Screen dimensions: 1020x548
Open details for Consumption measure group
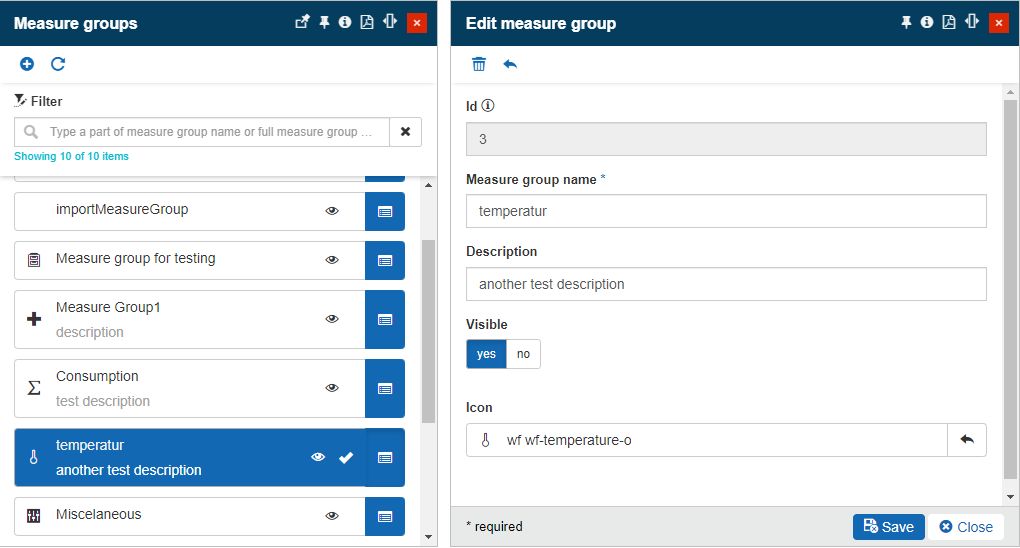click(385, 388)
